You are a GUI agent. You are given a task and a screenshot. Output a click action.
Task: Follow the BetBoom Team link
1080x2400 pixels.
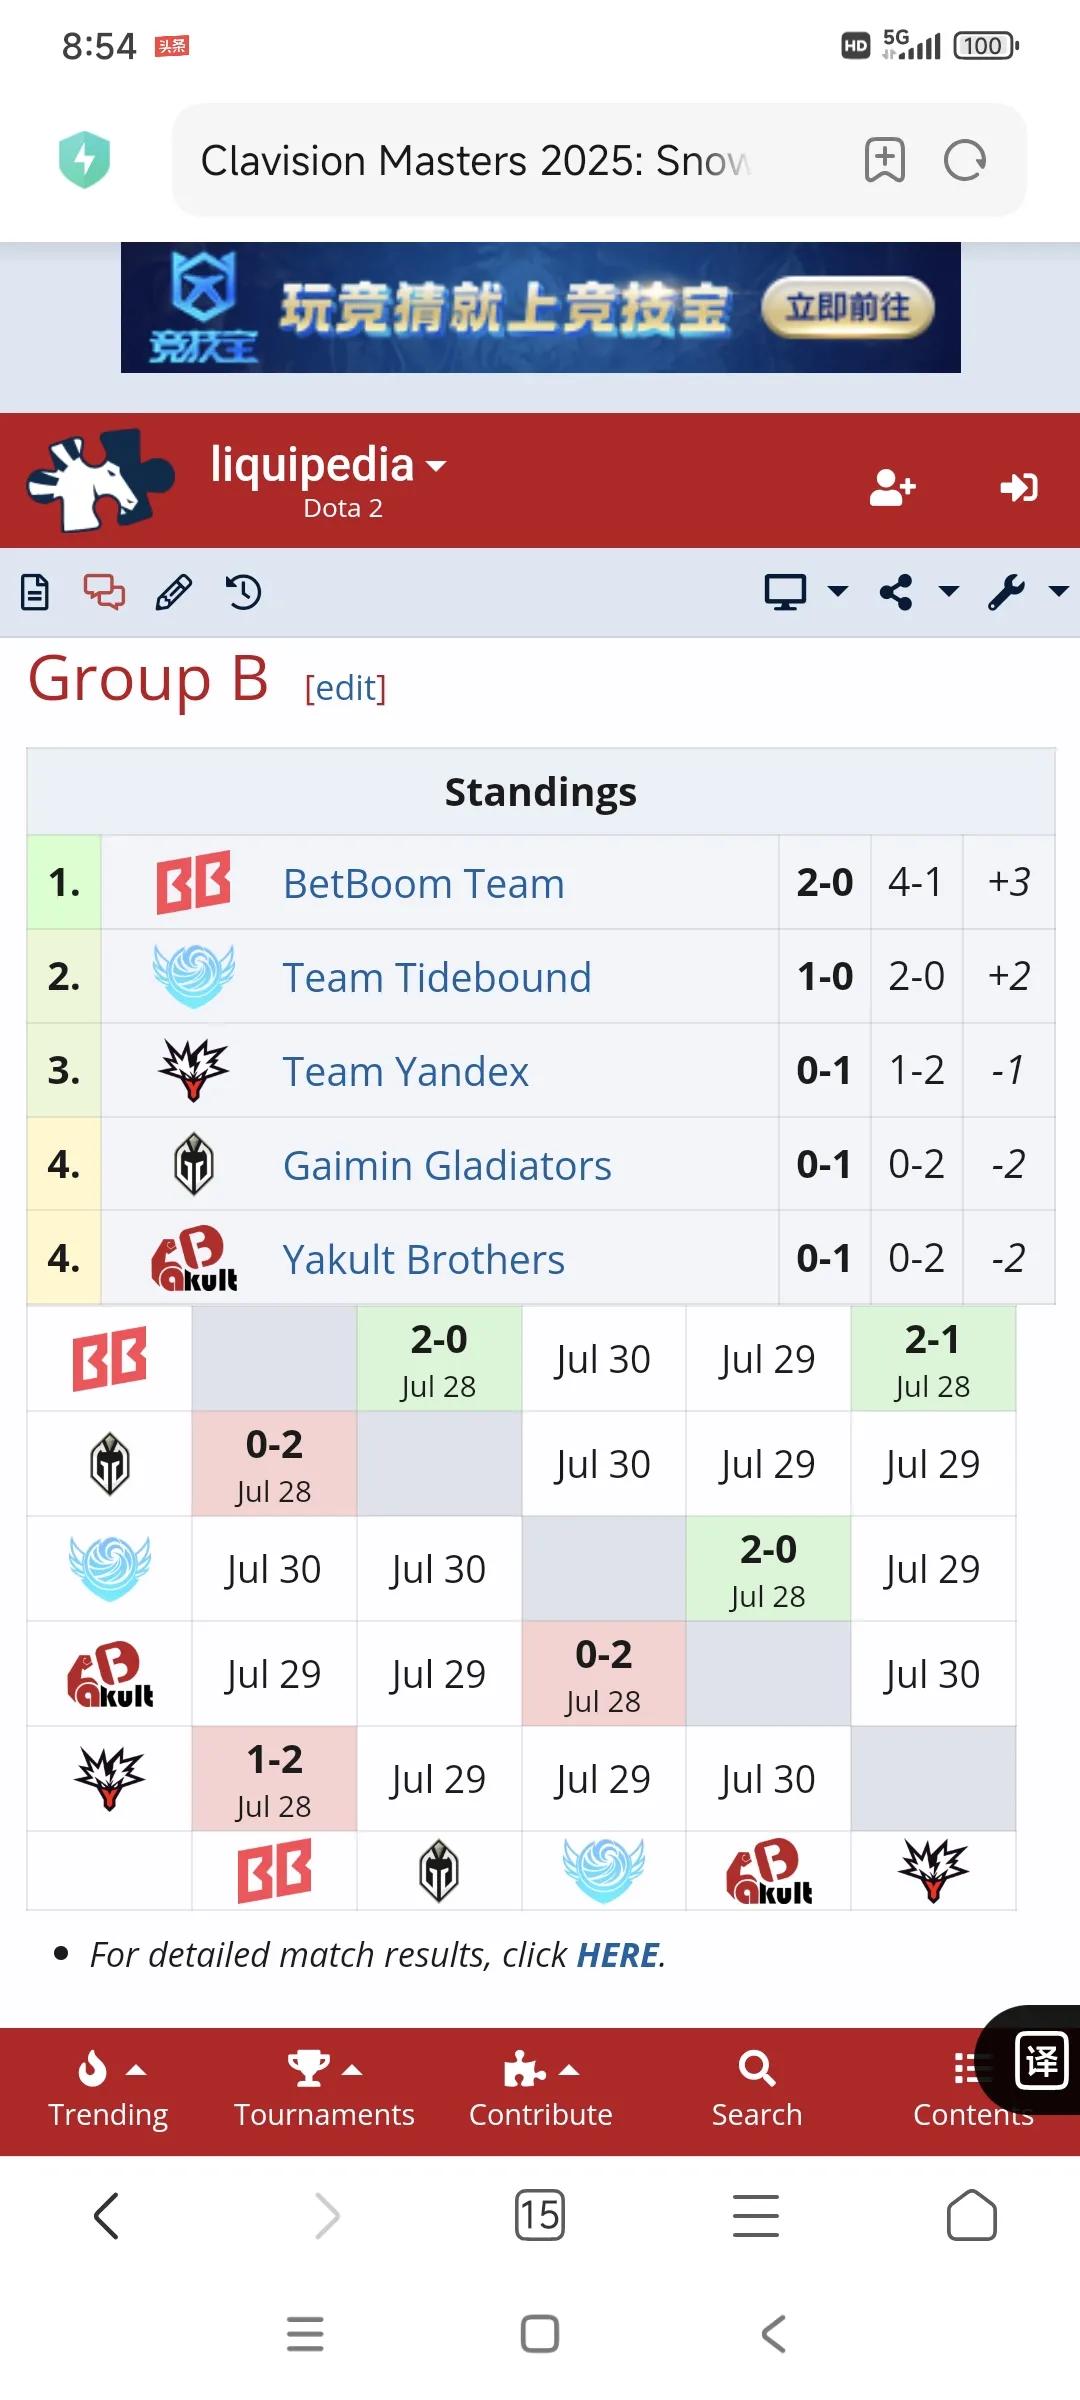pos(424,884)
